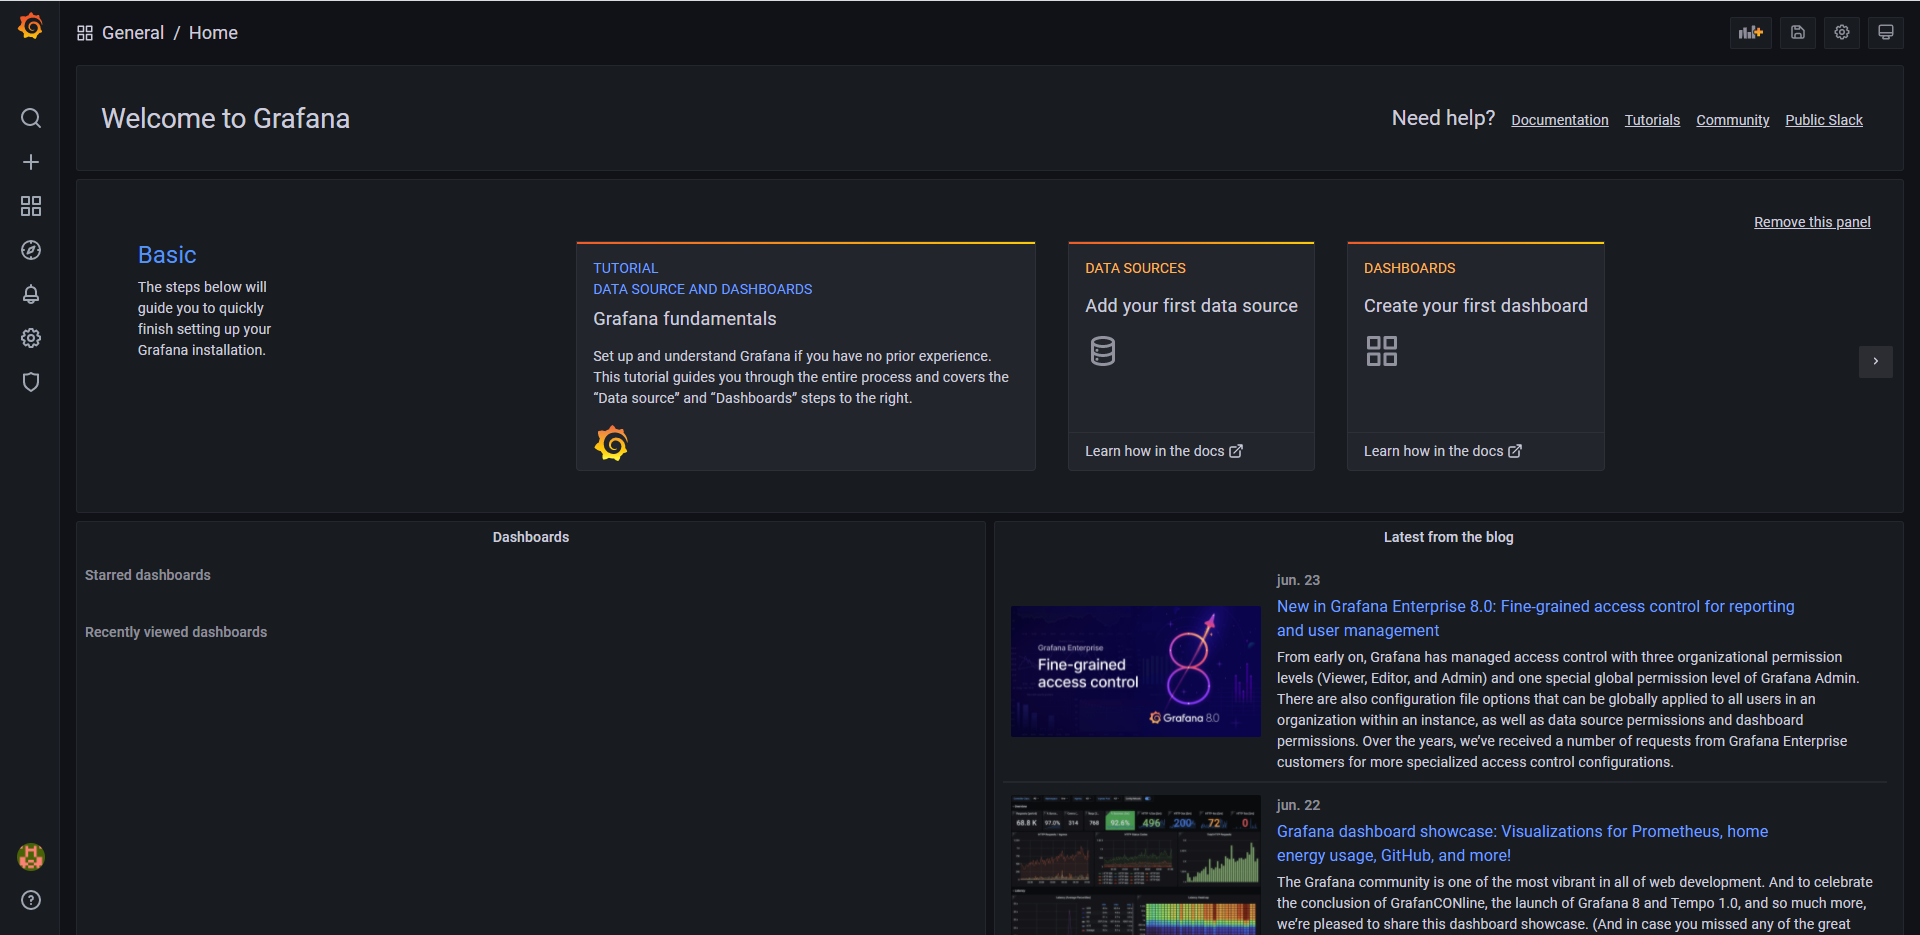Open the Dashboards grid icon in sidebar
The height and width of the screenshot is (935, 1920).
pos(31,206)
